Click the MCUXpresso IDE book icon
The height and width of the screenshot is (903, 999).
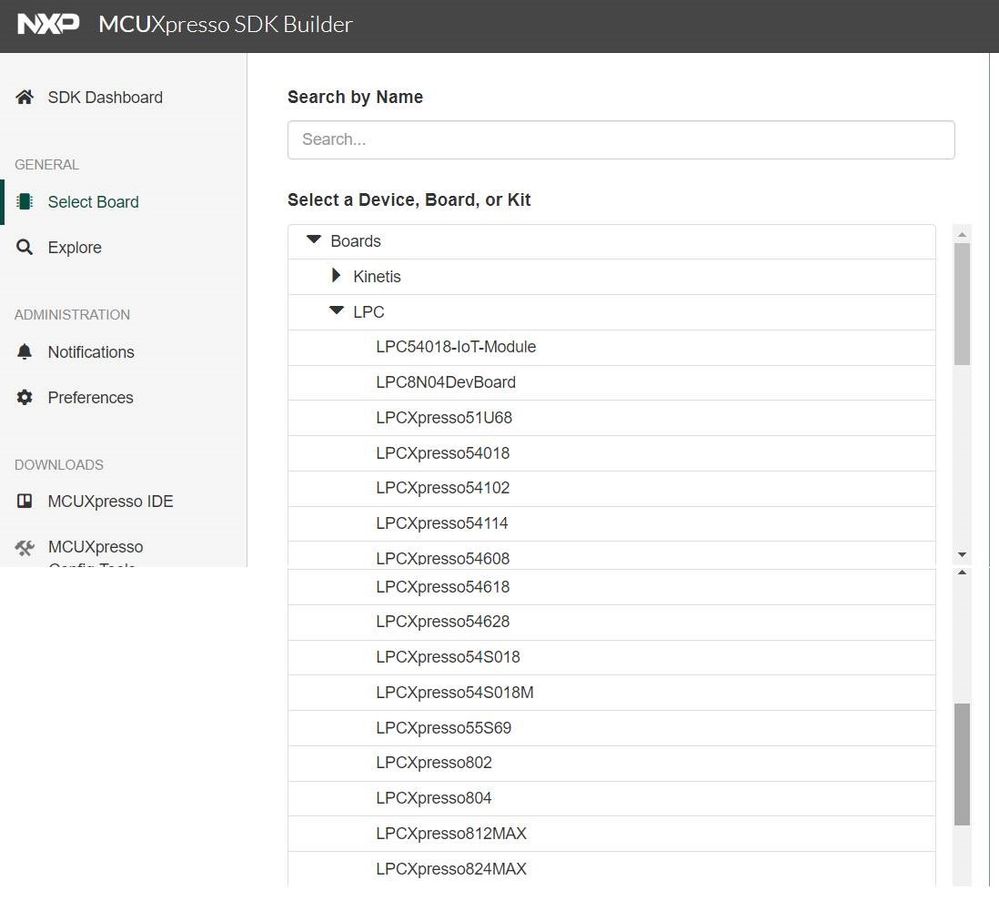pyautogui.click(x=24, y=501)
